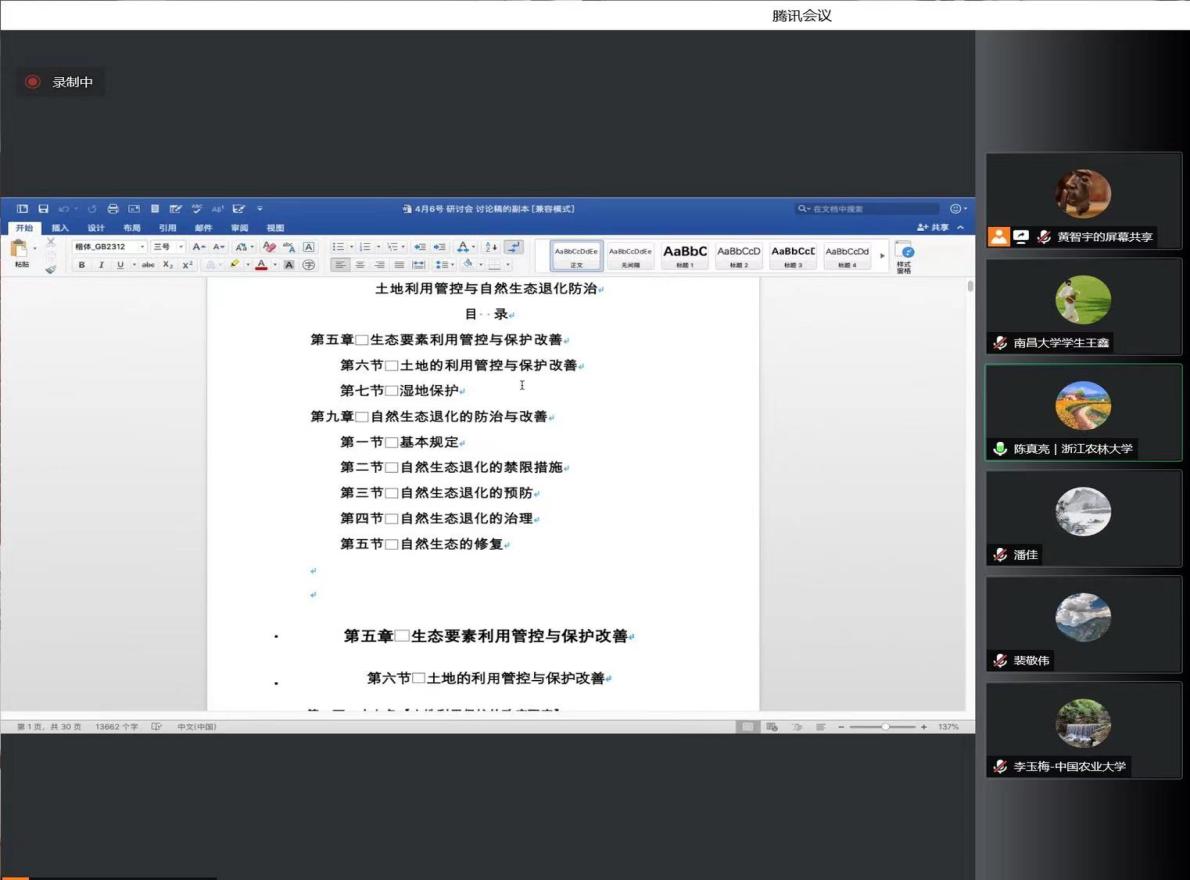
Task: Open the font size dropdown 三号
Action: coord(167,247)
